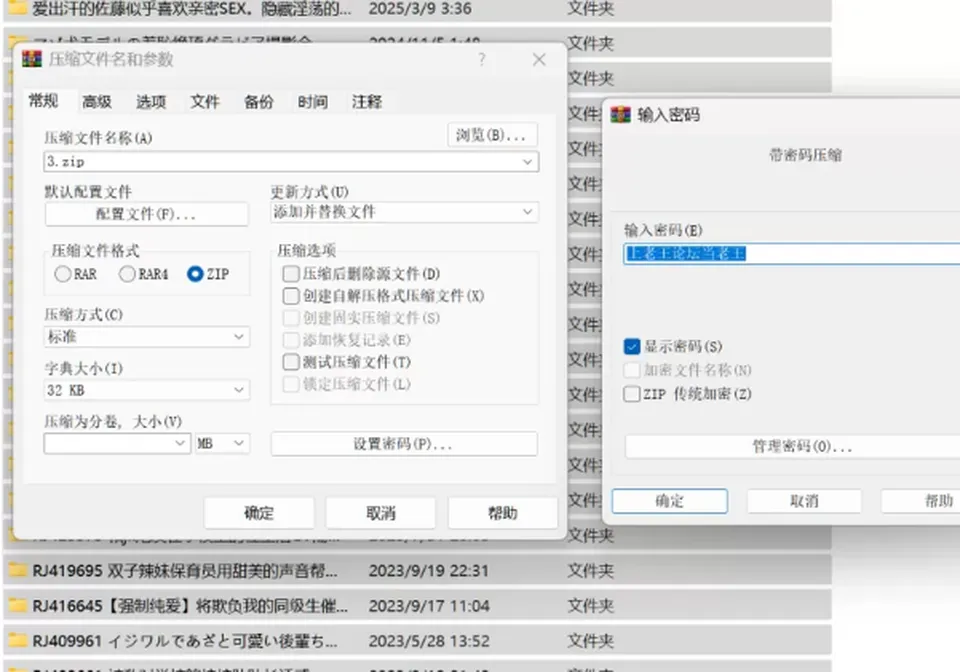This screenshot has height=672, width=960.
Task: Click the 浏览(B)... button
Action: [492, 135]
